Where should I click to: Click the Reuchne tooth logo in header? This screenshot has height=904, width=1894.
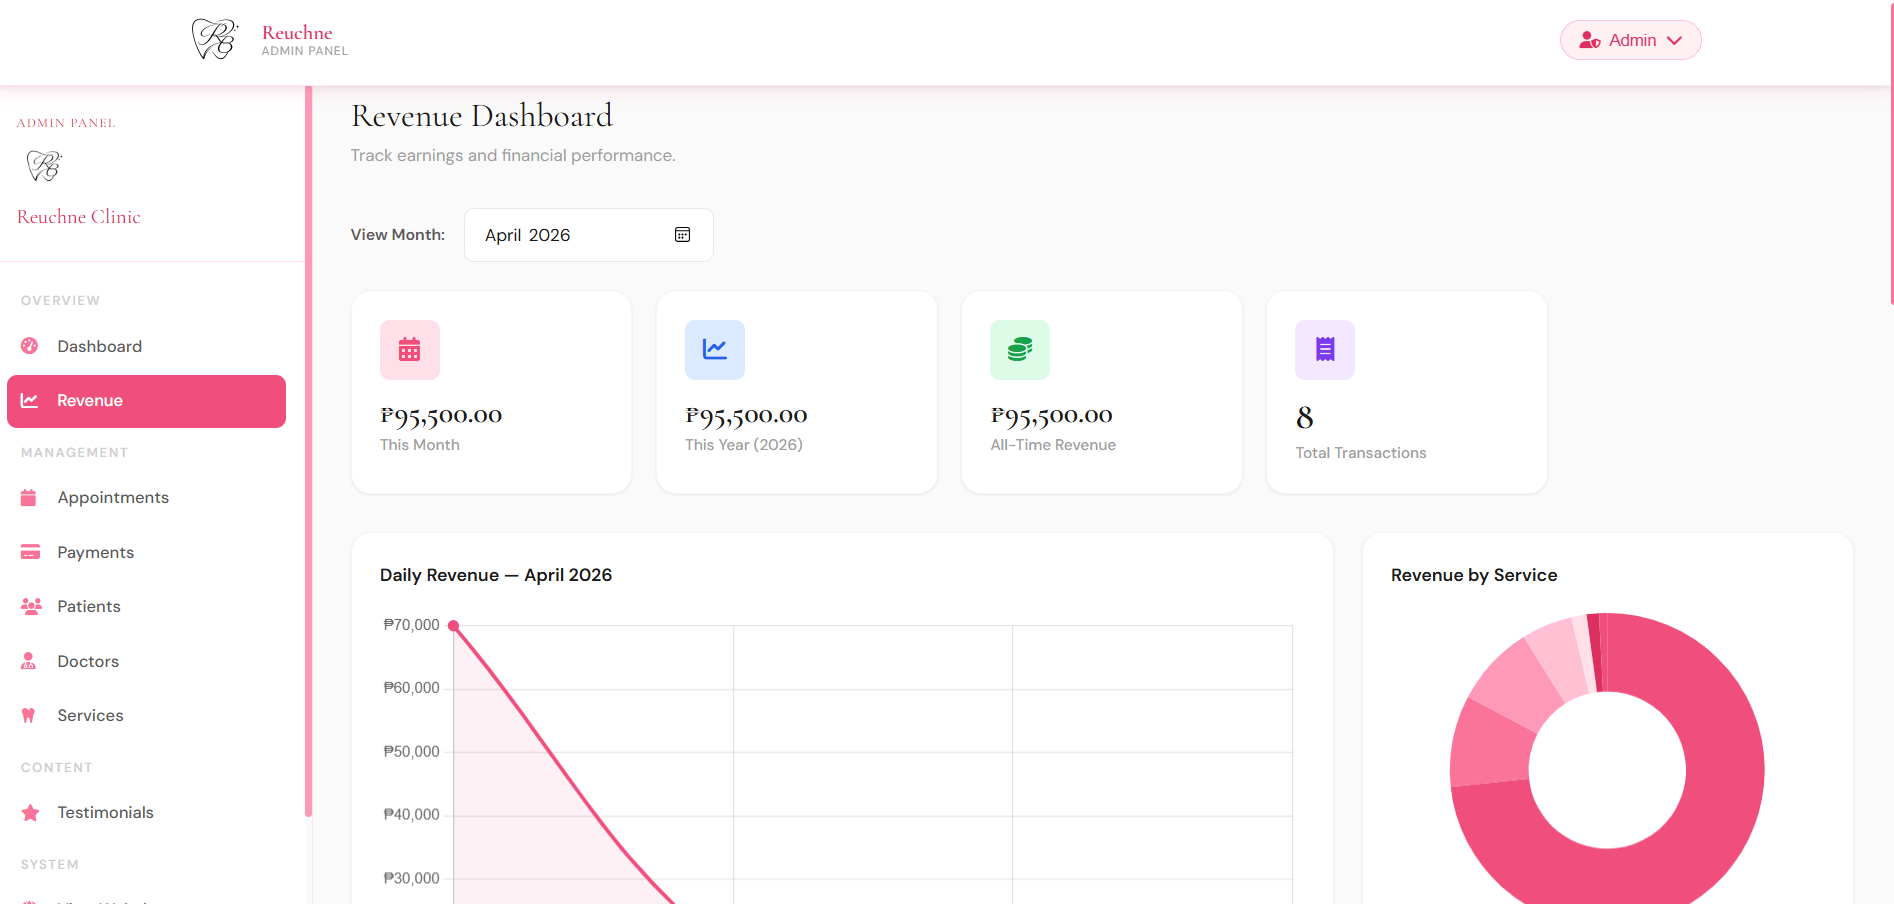click(215, 39)
